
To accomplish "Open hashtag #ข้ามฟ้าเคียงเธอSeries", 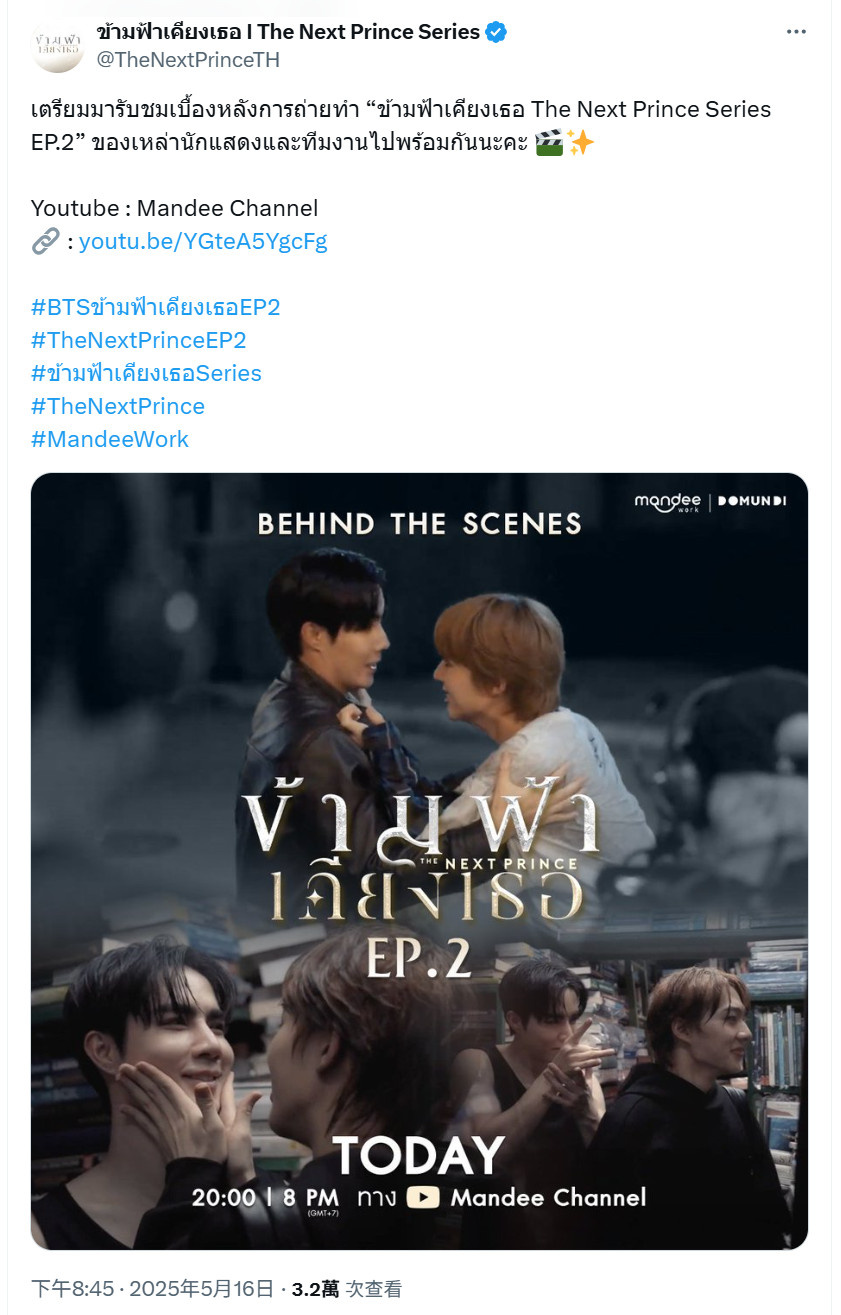I will (146, 373).
